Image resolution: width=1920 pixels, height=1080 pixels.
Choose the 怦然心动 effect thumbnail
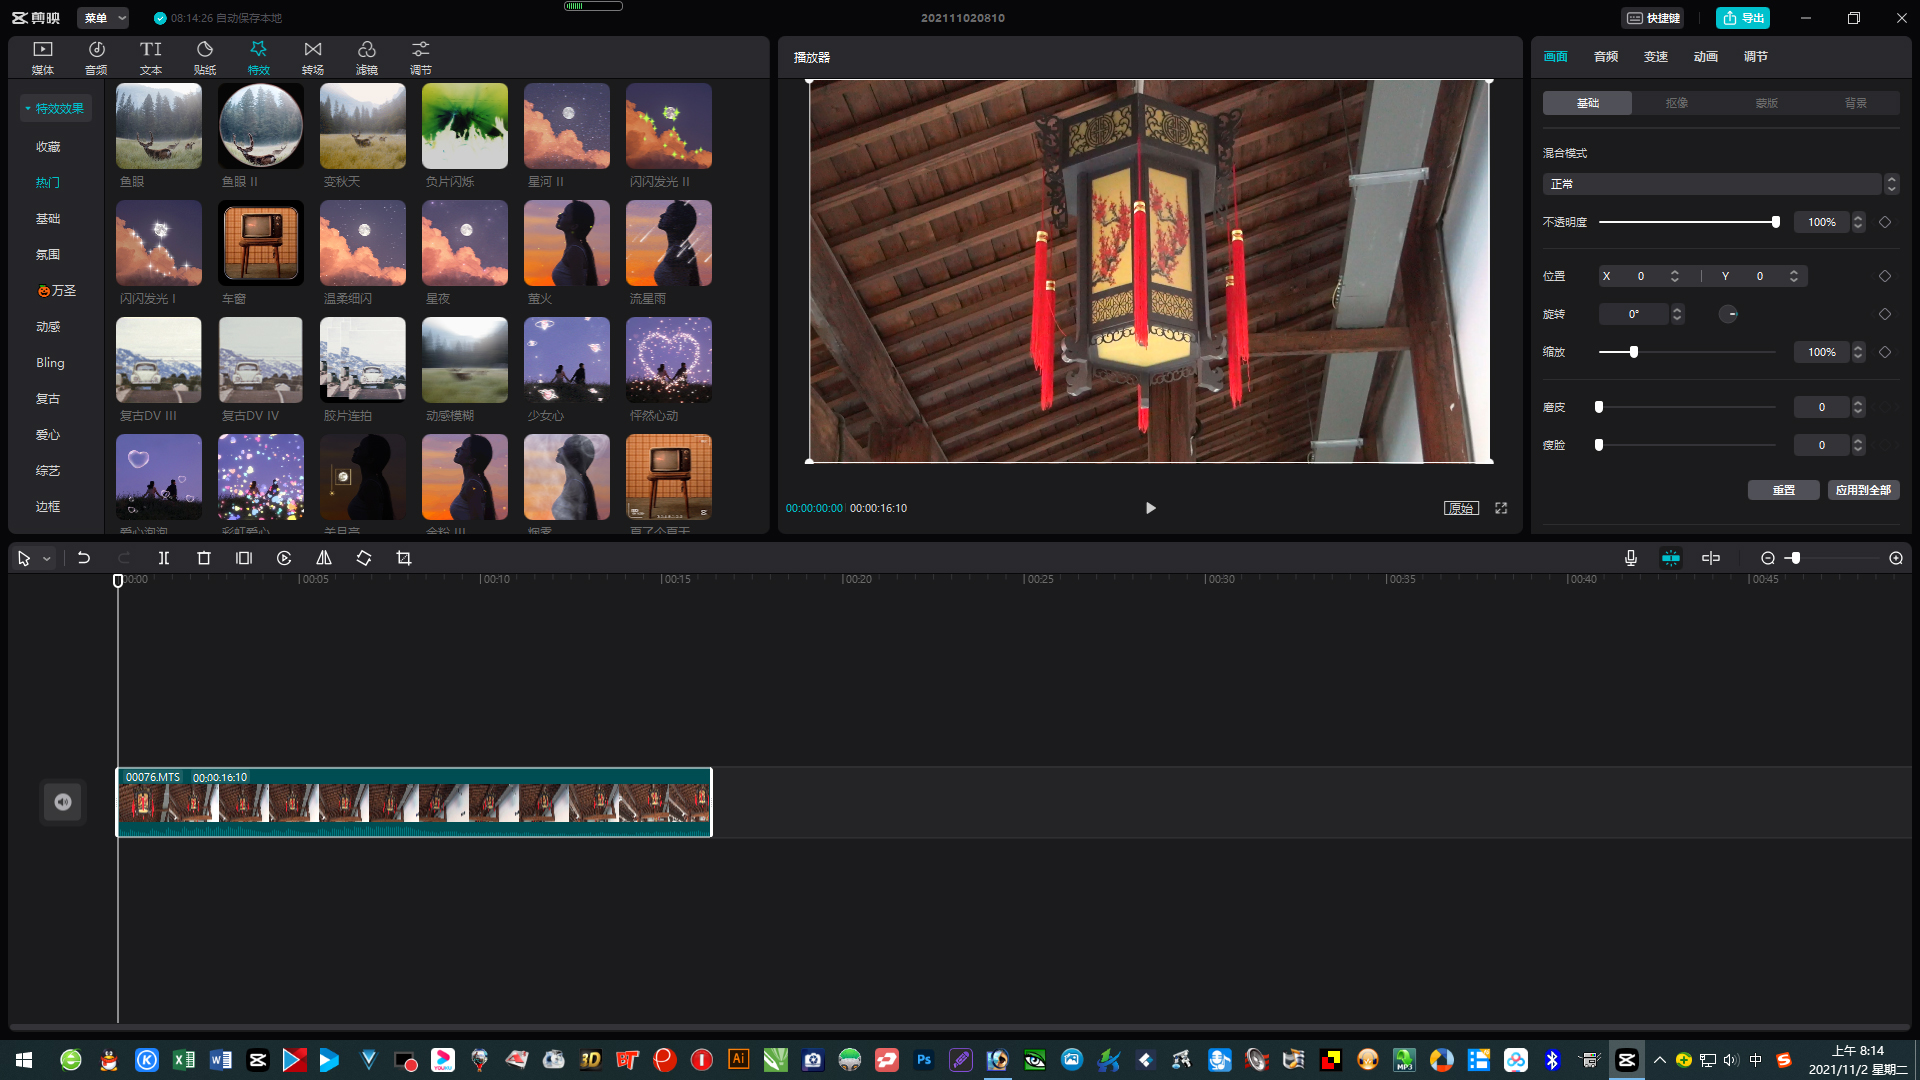tap(669, 360)
